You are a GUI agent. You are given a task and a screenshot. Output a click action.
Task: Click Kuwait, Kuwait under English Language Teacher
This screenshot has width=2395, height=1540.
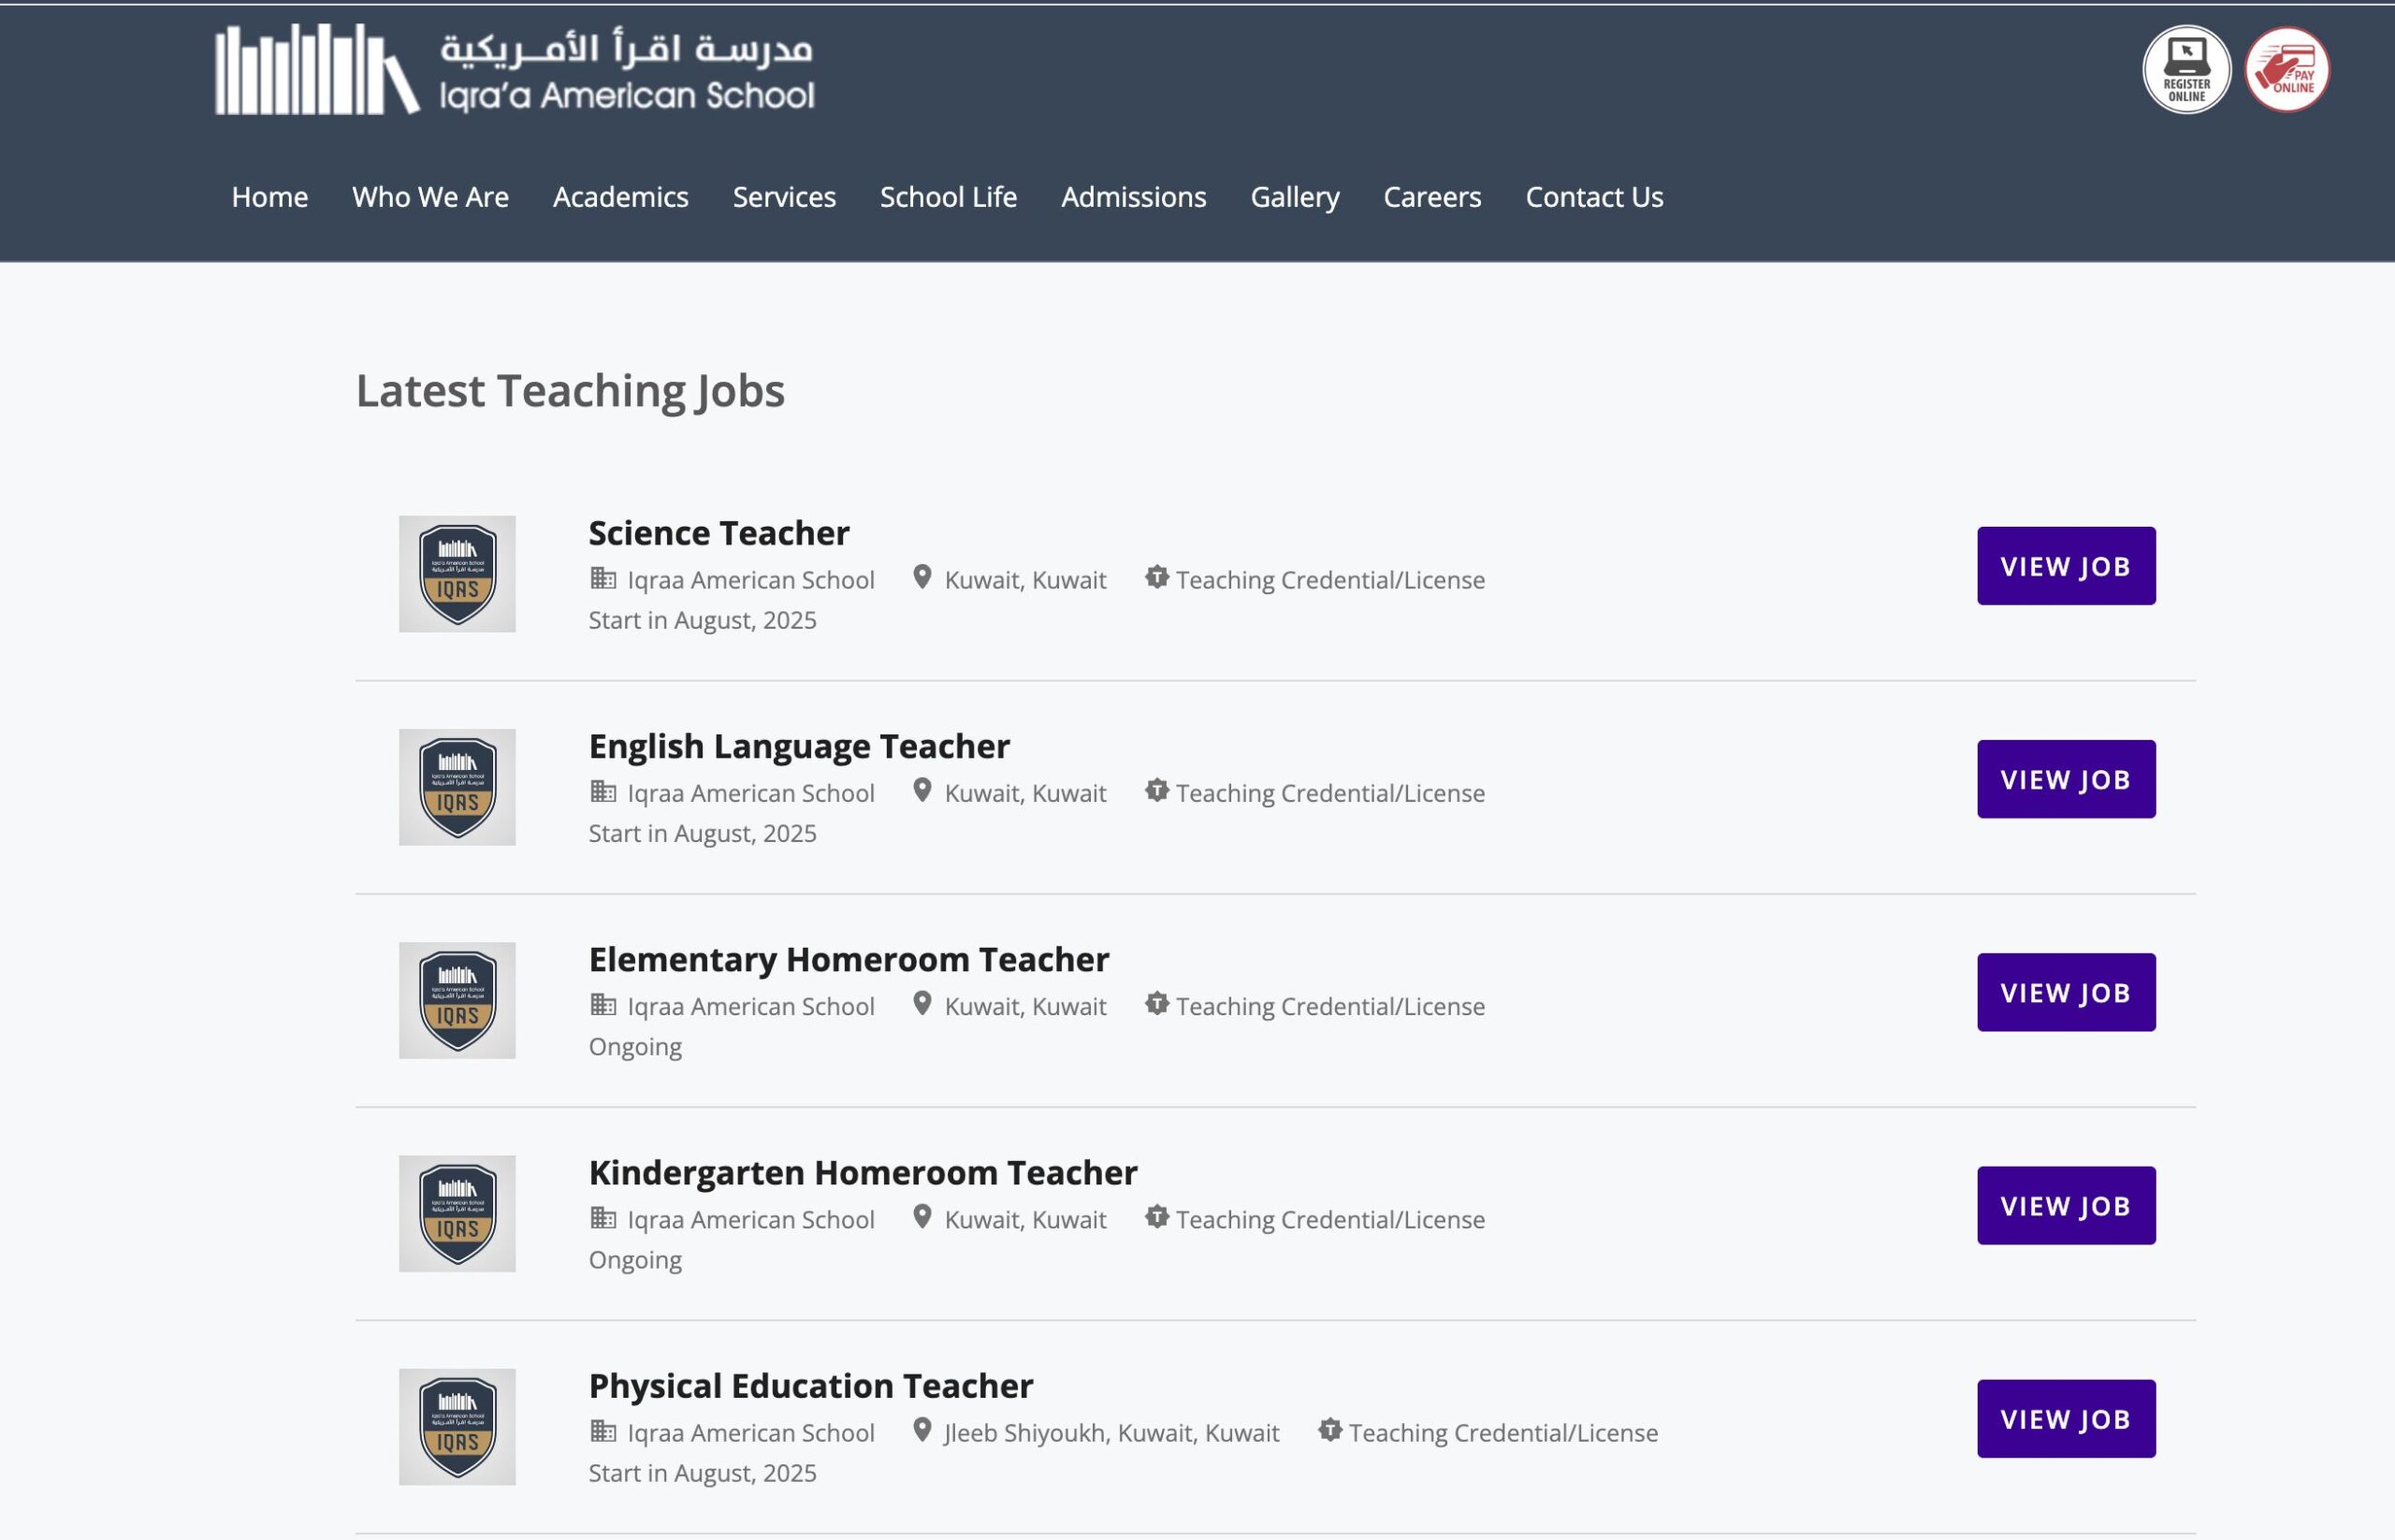click(x=1025, y=794)
